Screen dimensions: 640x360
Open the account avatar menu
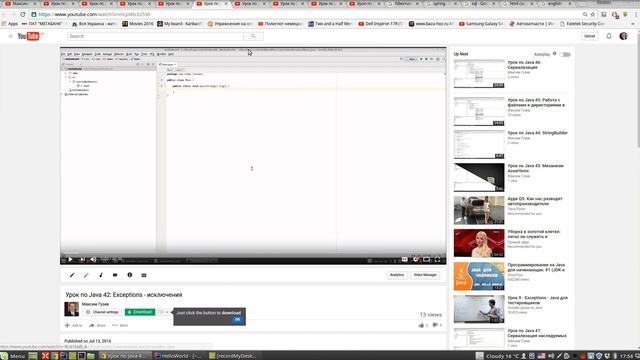tap(623, 36)
